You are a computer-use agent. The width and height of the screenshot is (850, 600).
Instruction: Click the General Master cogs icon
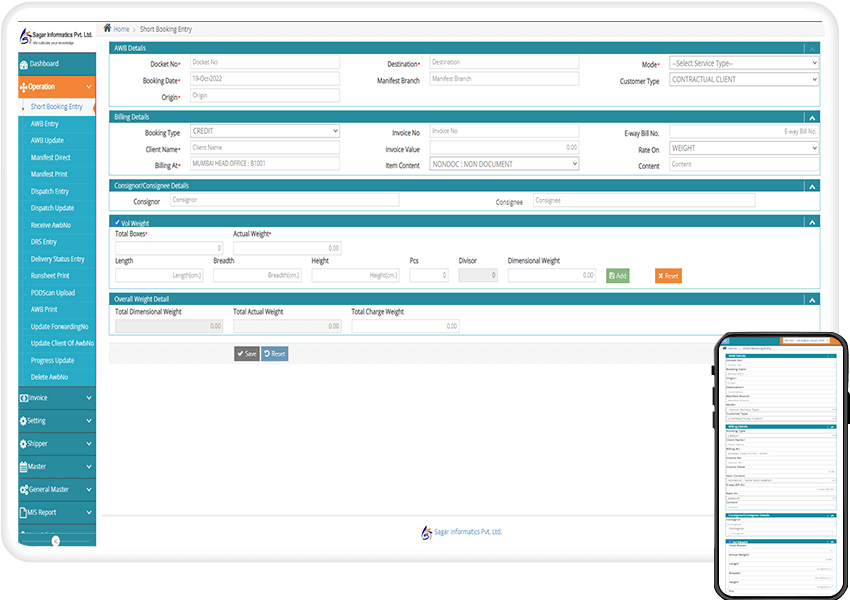pyautogui.click(x=24, y=489)
